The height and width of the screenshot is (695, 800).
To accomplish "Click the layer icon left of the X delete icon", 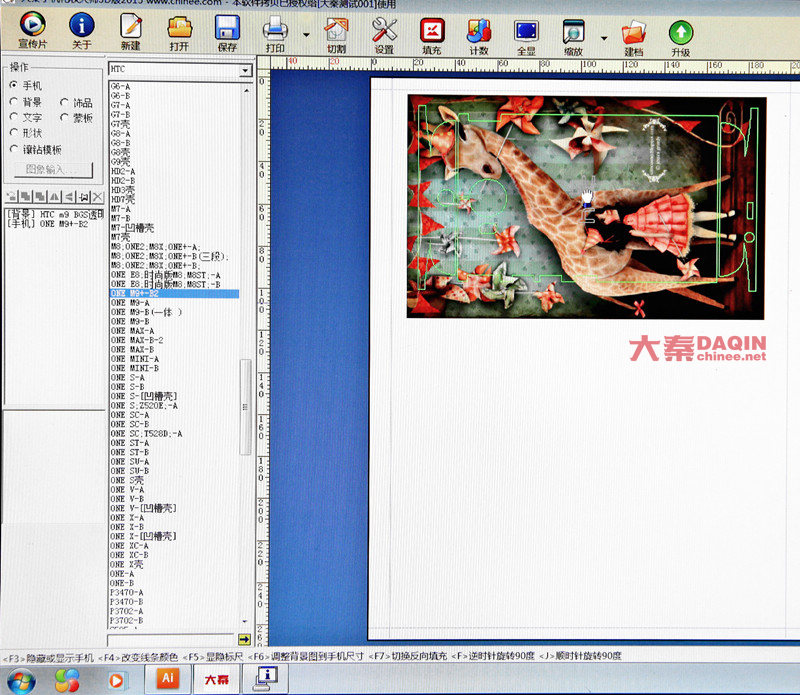I will (x=84, y=196).
